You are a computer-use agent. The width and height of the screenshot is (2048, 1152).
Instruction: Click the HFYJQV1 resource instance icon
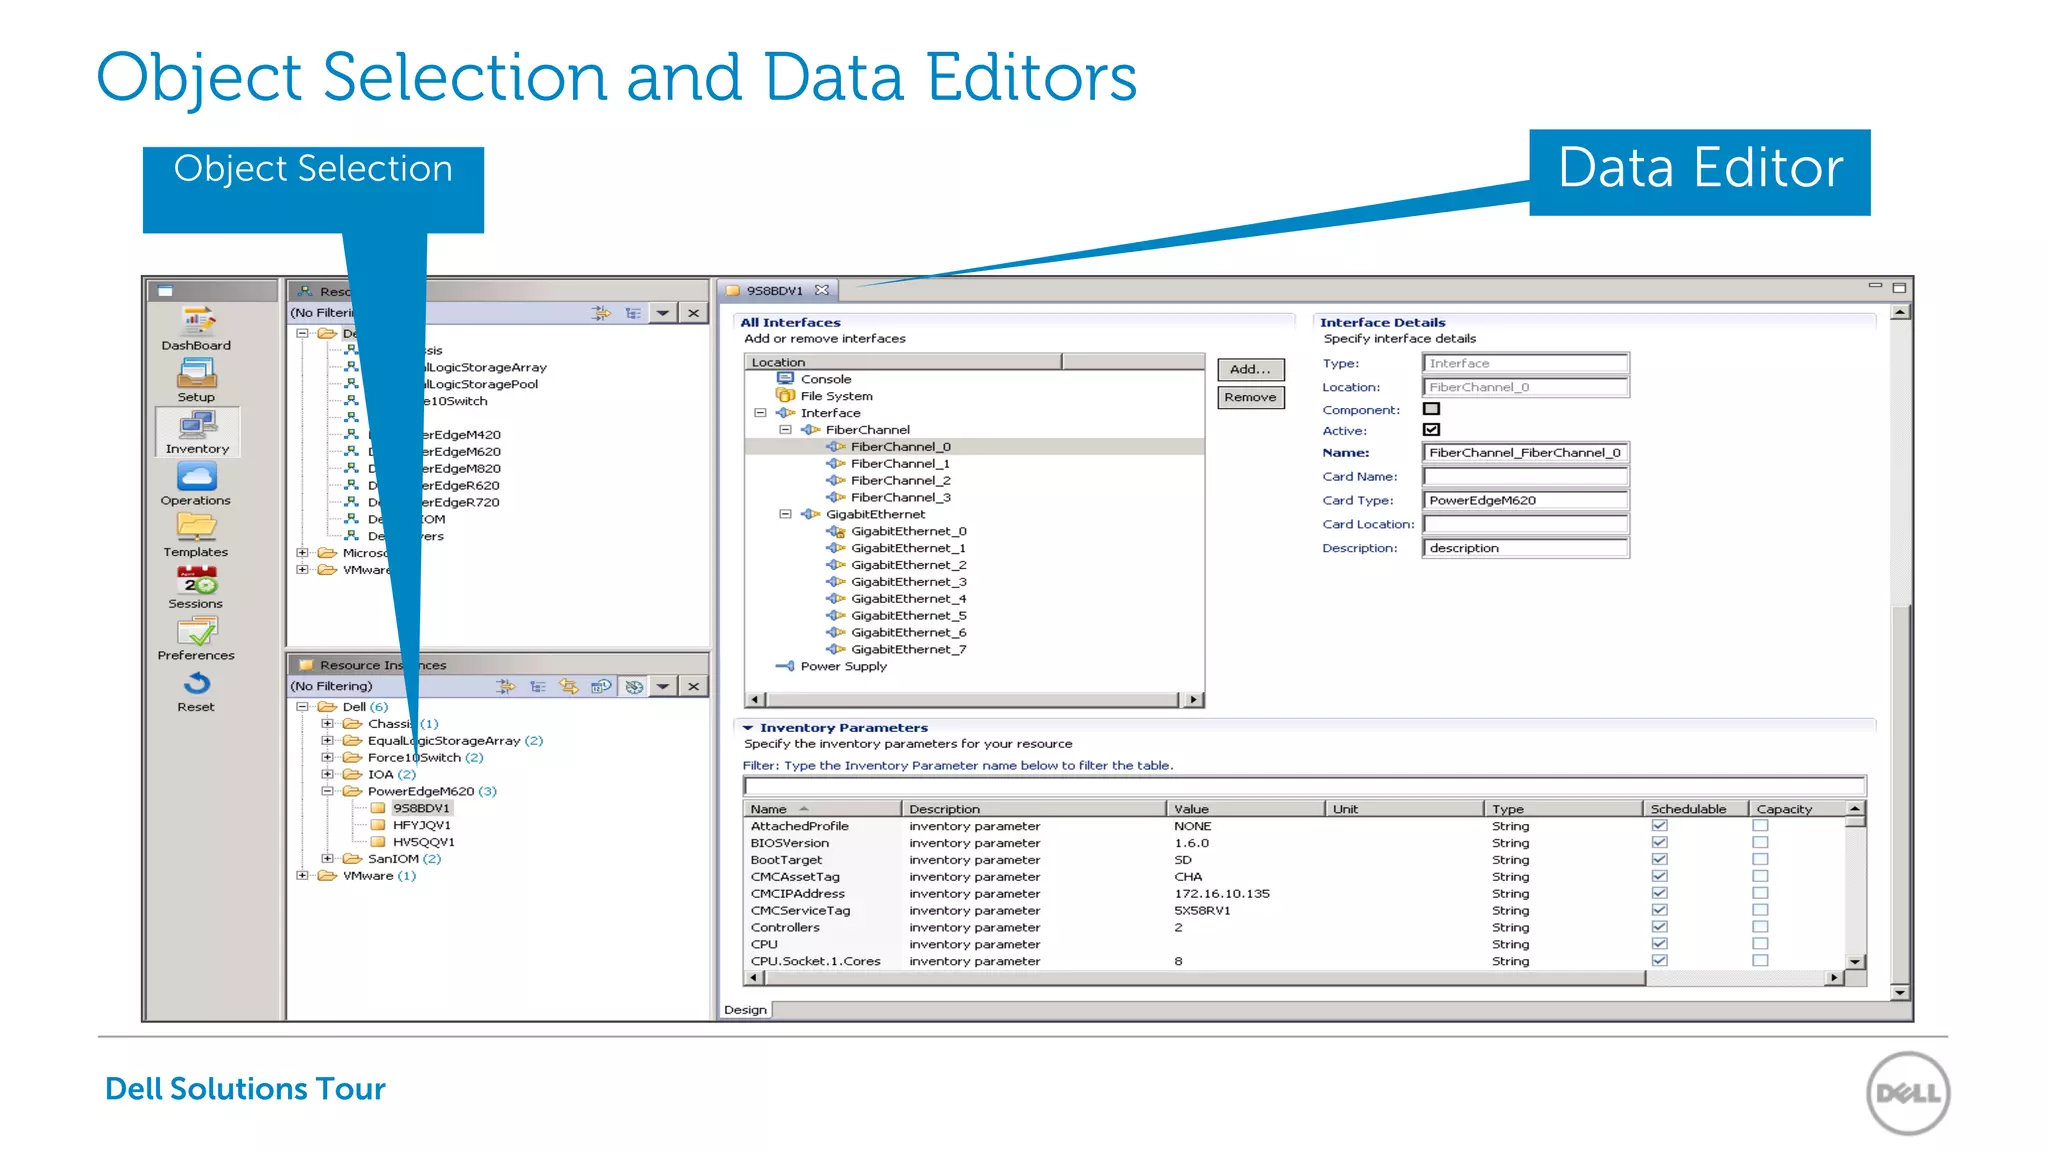378,825
